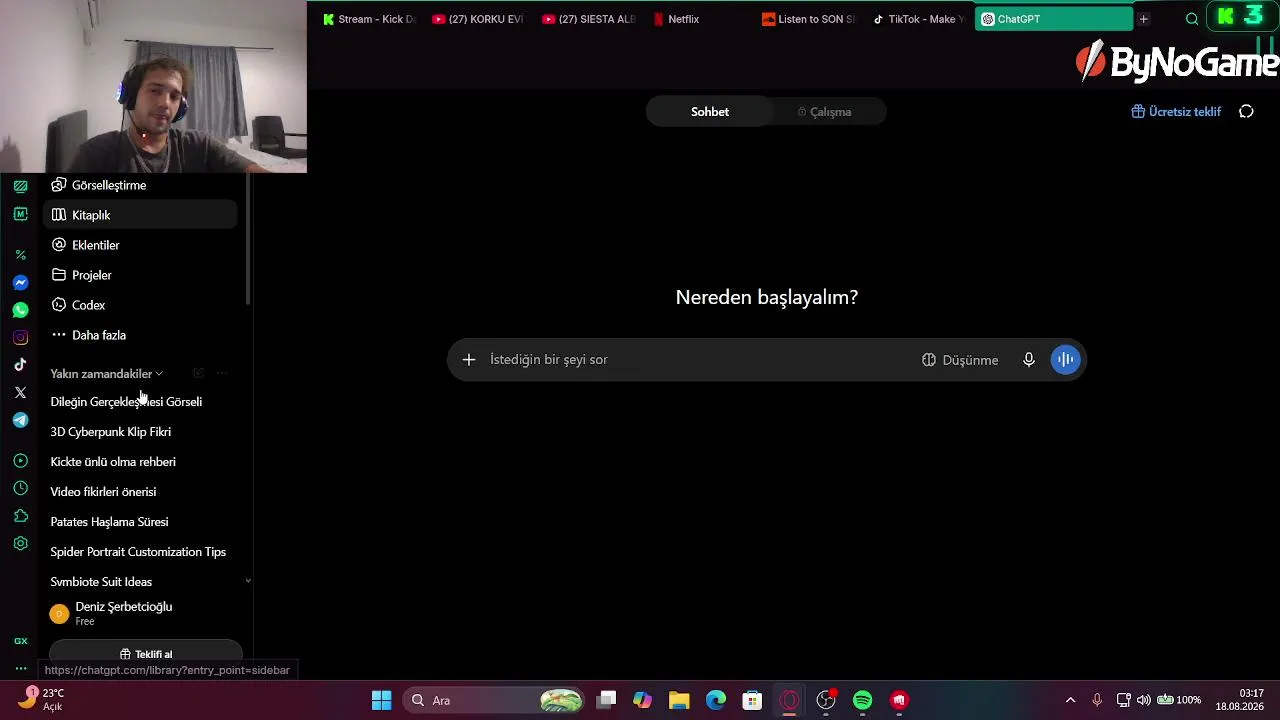Viewport: 1280px width, 720px height.
Task: Open File Explorer from the taskbar
Action: click(x=679, y=700)
